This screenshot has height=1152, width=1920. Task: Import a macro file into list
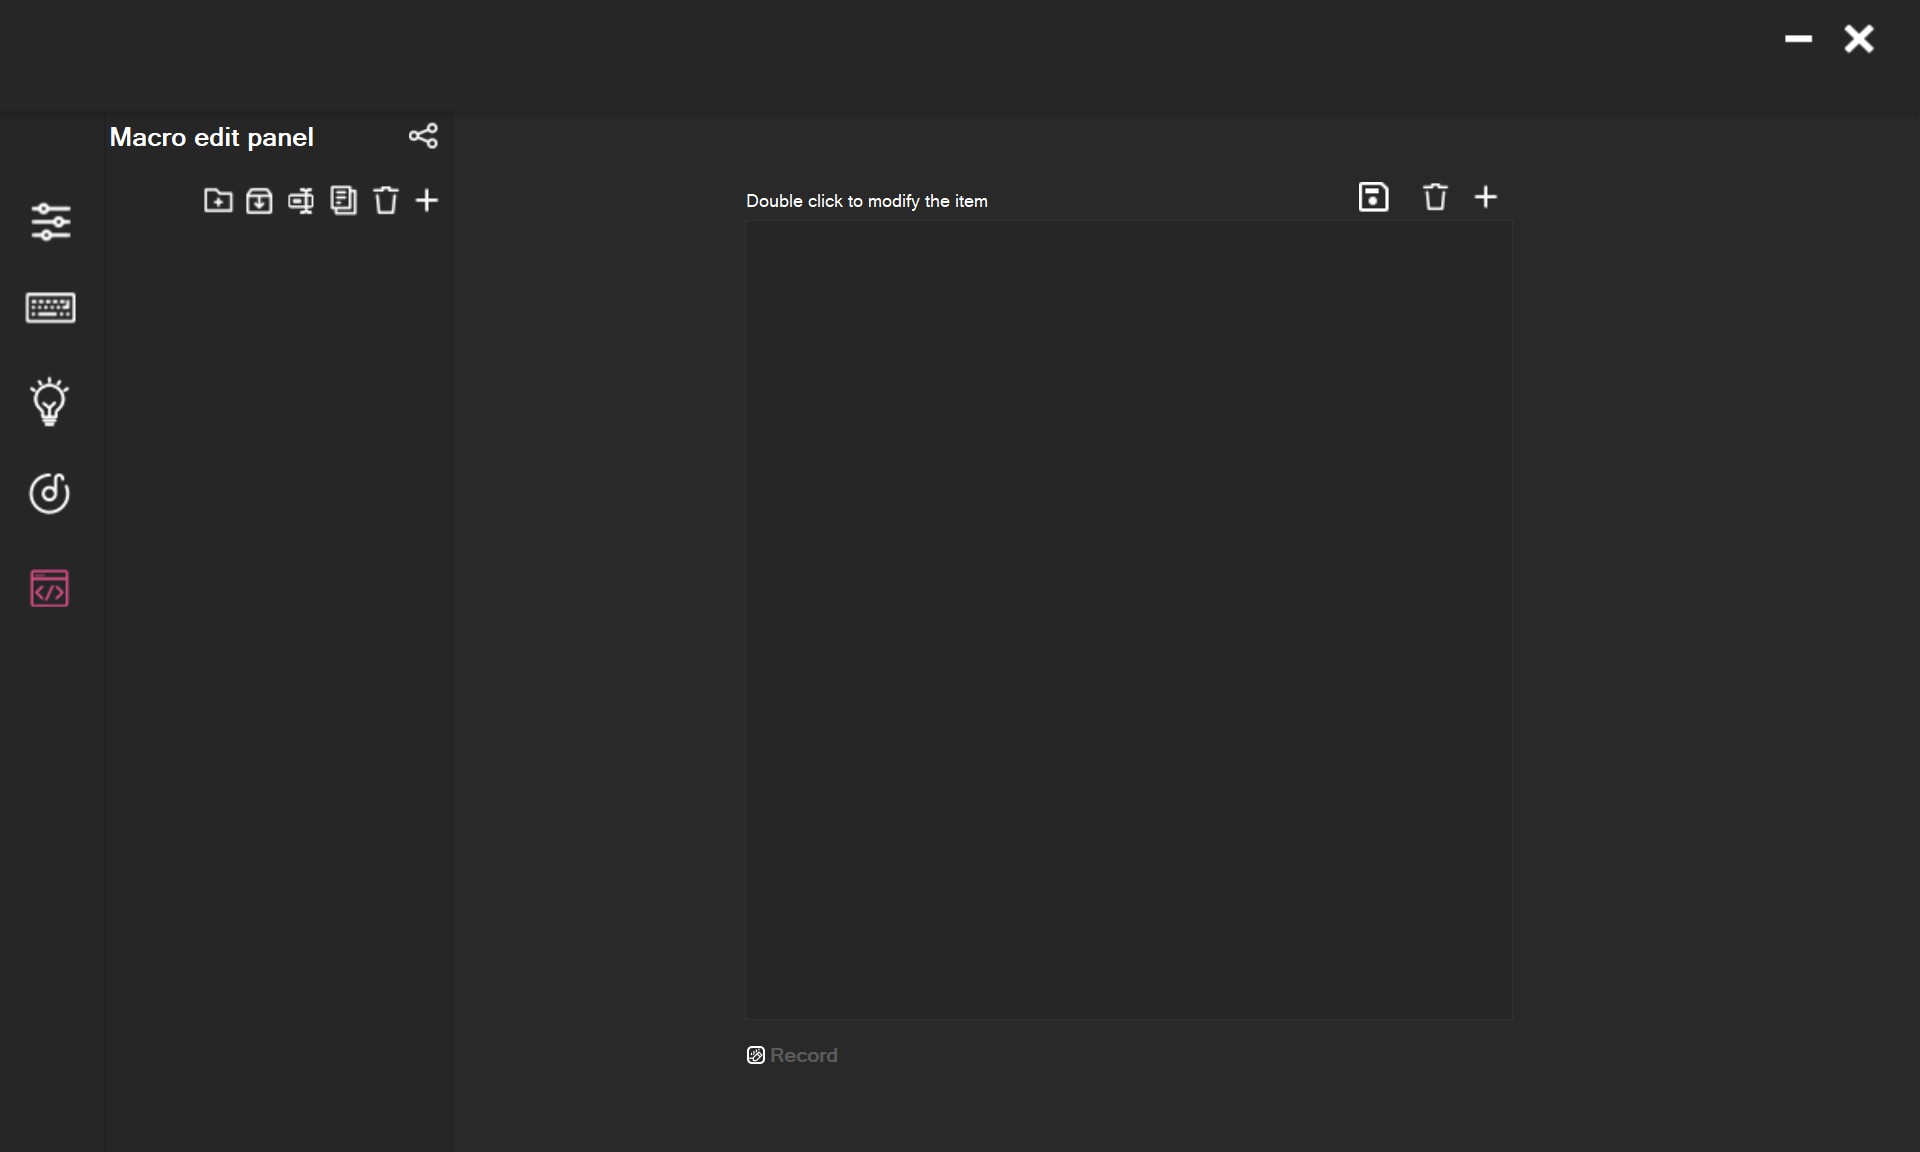pyautogui.click(x=259, y=200)
